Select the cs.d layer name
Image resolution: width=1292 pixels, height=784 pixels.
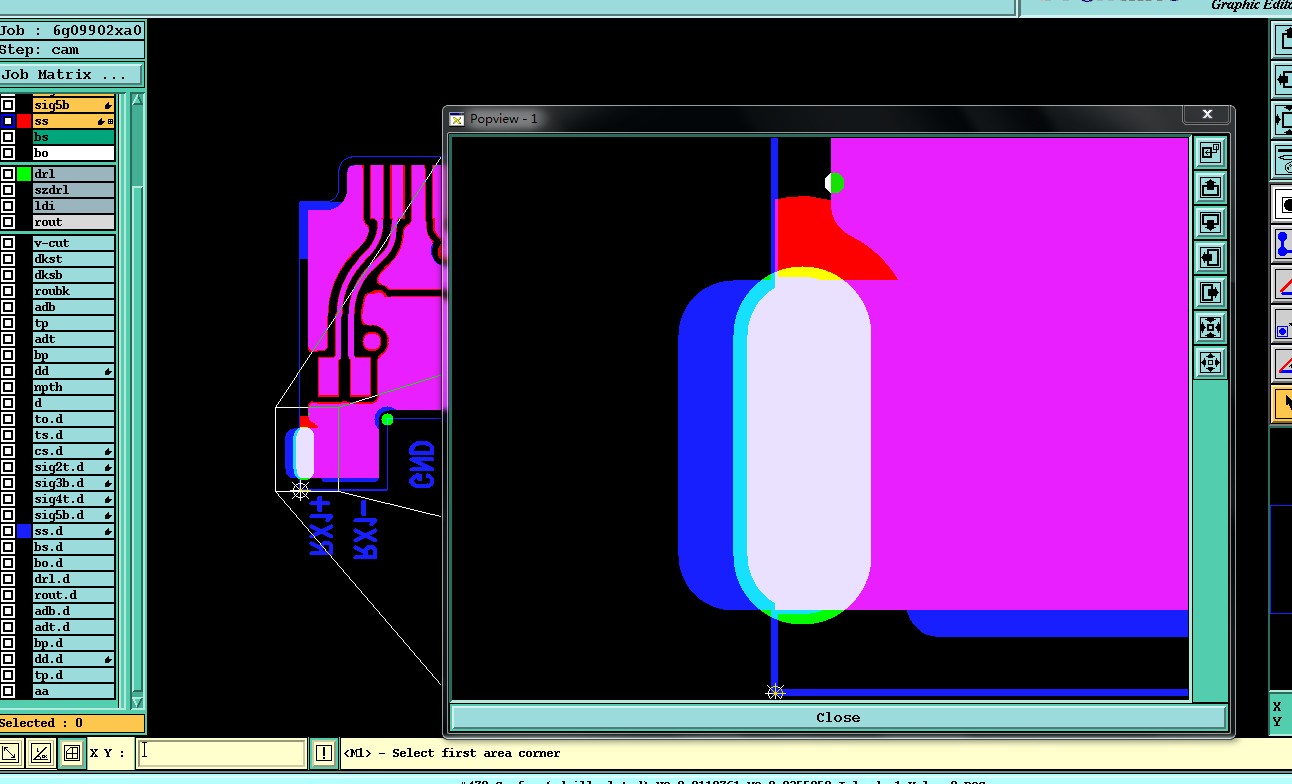[73, 451]
